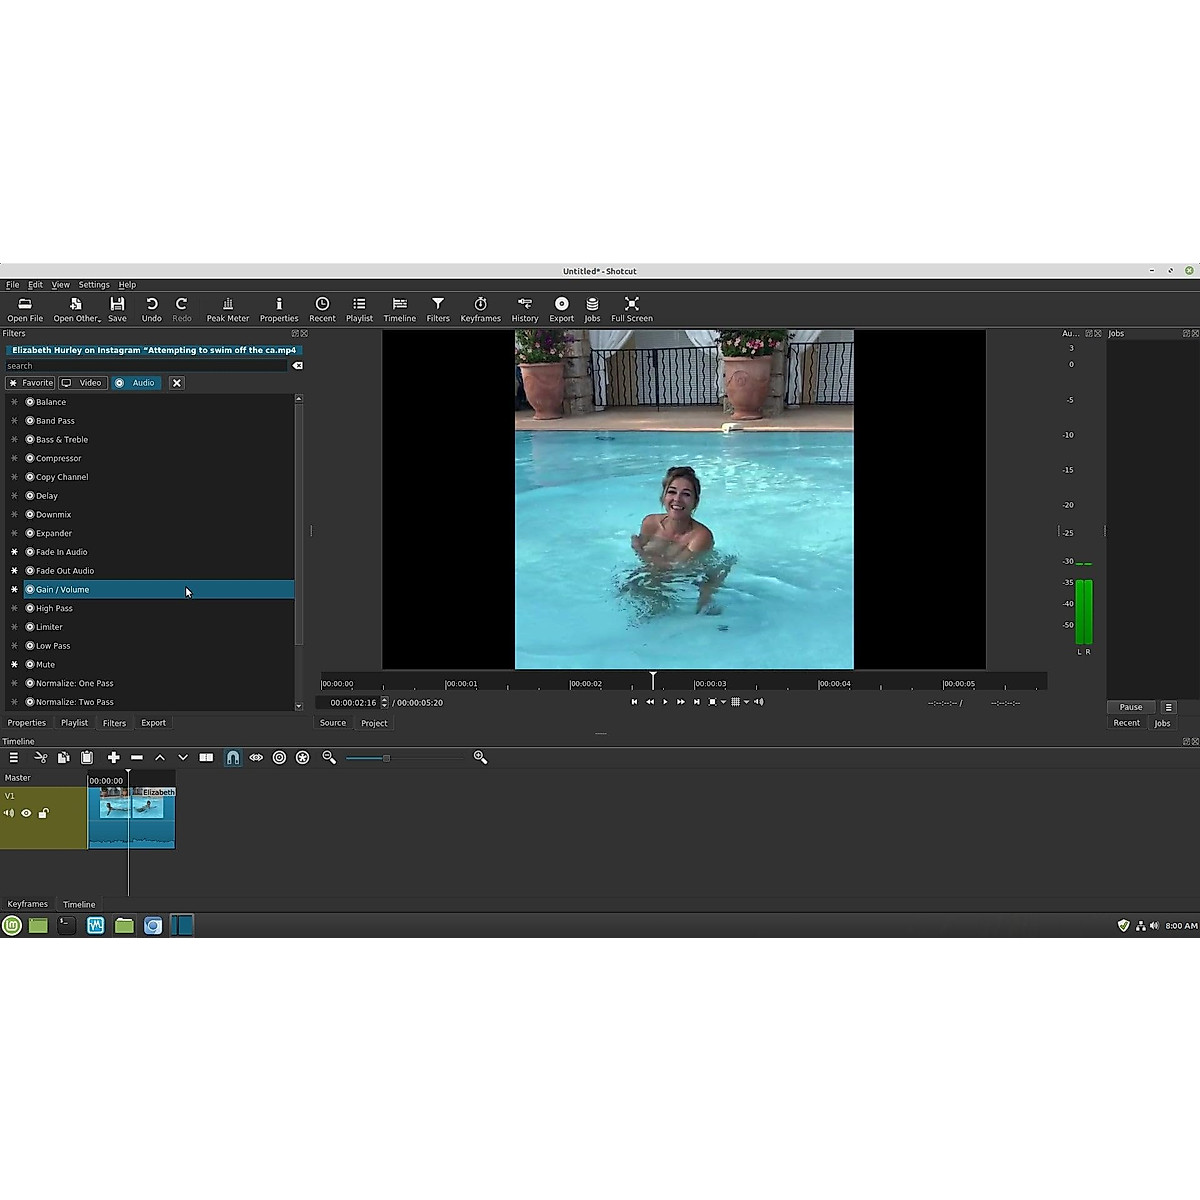Switch to the Playlist tab
The image size is (1200, 1200).
pos(74,723)
